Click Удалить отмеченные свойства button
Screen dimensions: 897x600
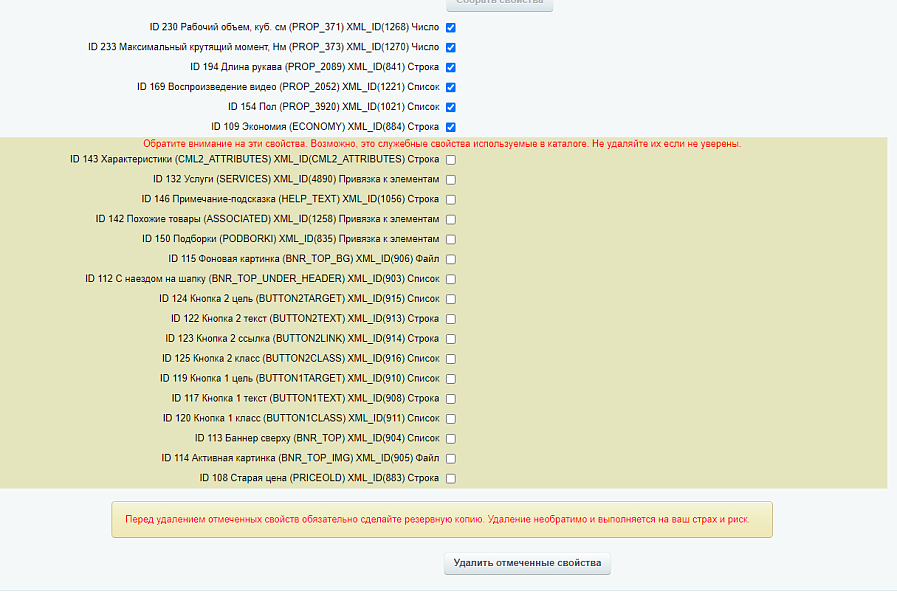[x=527, y=563]
